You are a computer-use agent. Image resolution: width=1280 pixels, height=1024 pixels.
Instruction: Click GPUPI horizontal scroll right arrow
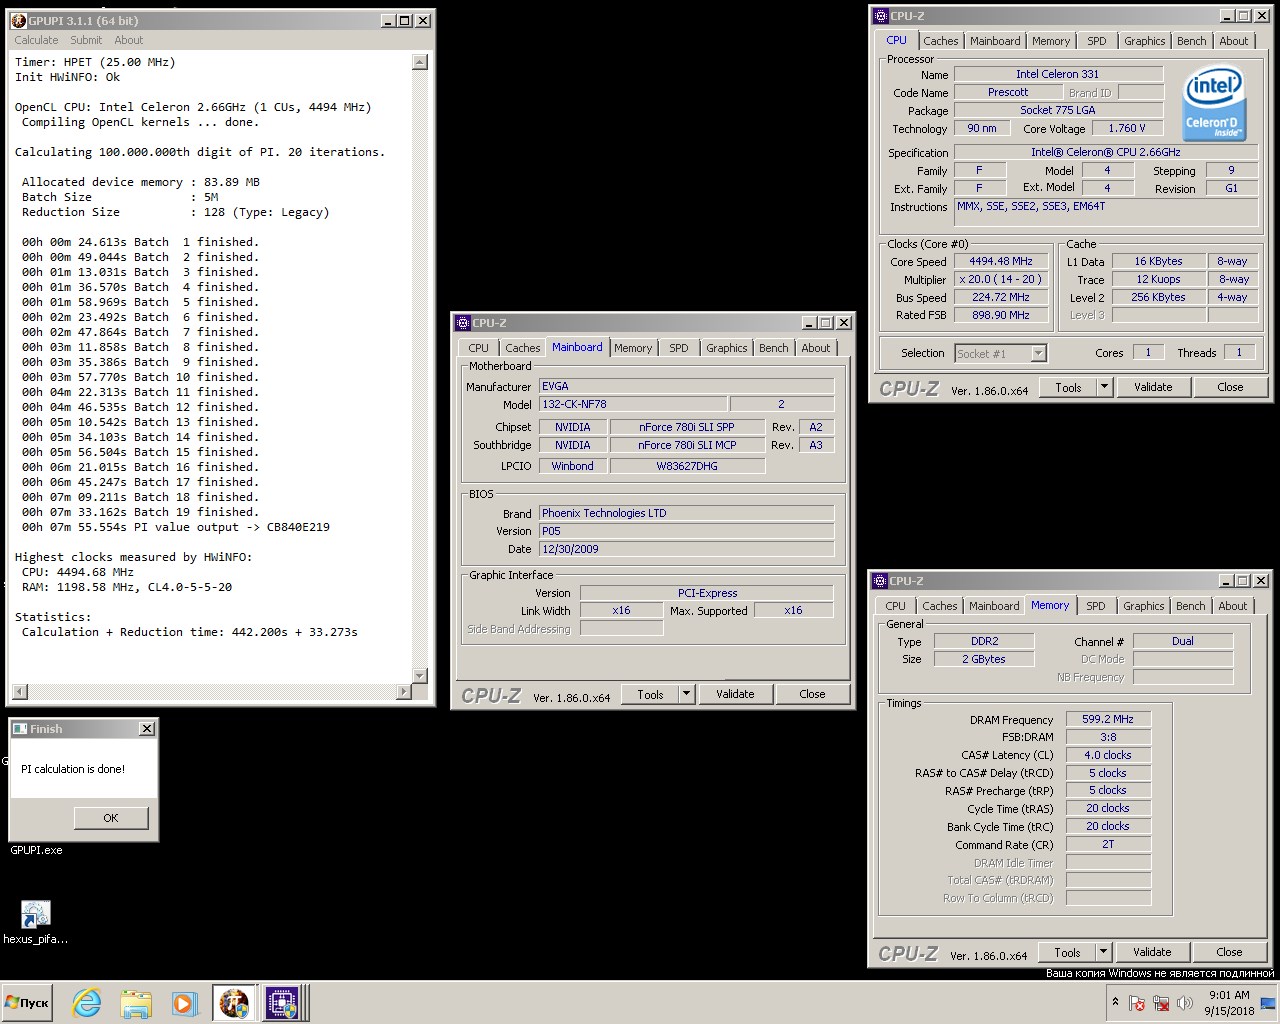(403, 692)
